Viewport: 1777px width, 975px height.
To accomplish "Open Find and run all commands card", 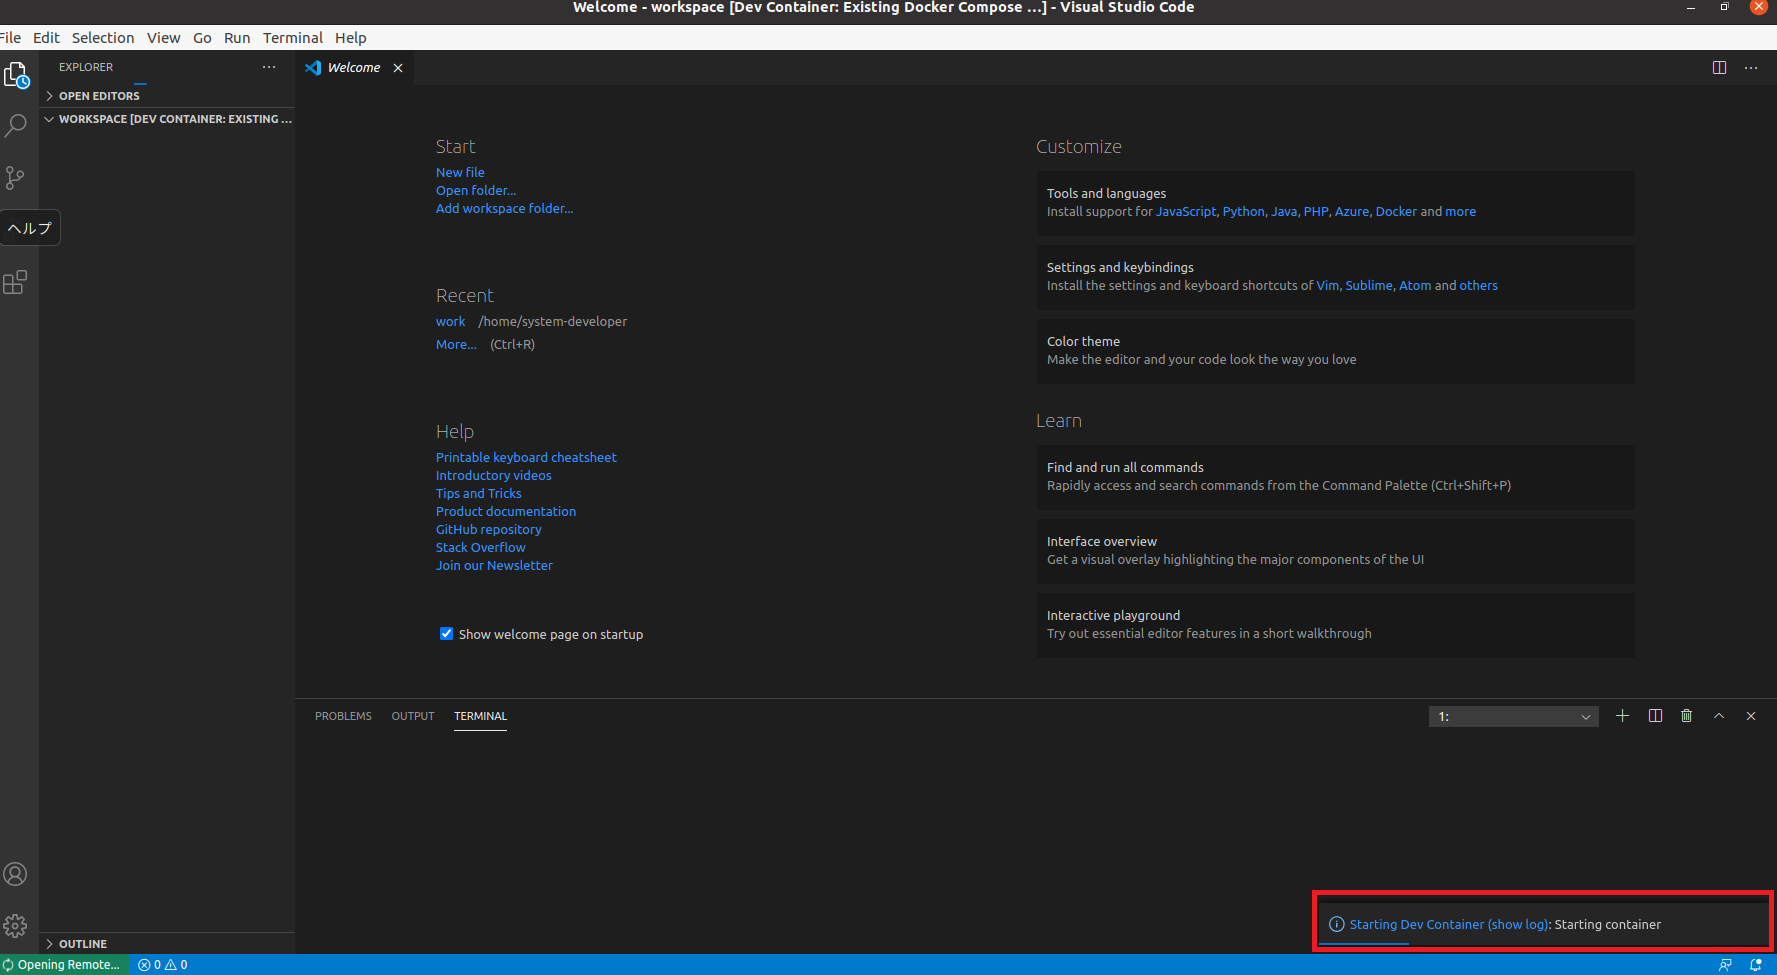I will click(1335, 477).
